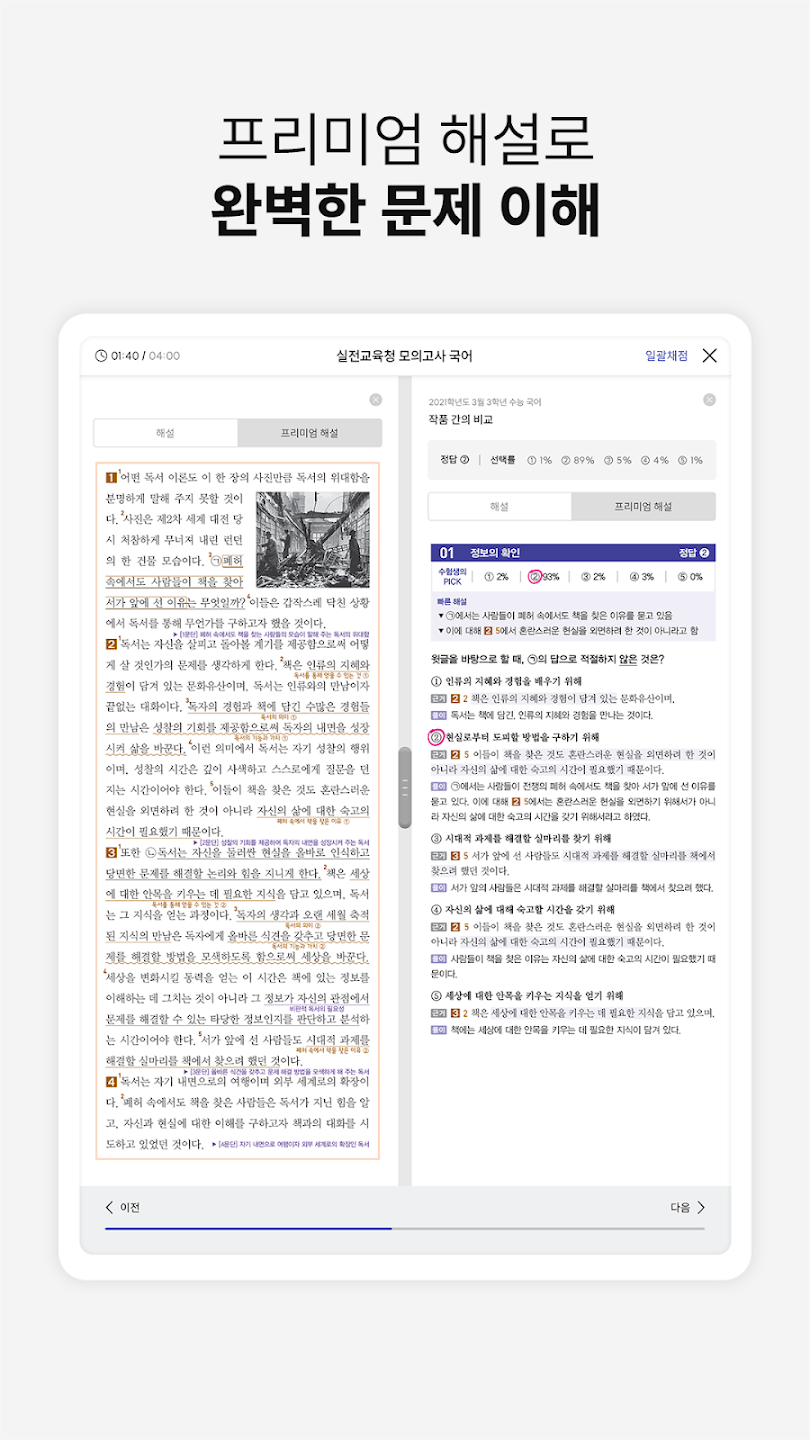Click the ② 89% selection rate

(x=578, y=460)
